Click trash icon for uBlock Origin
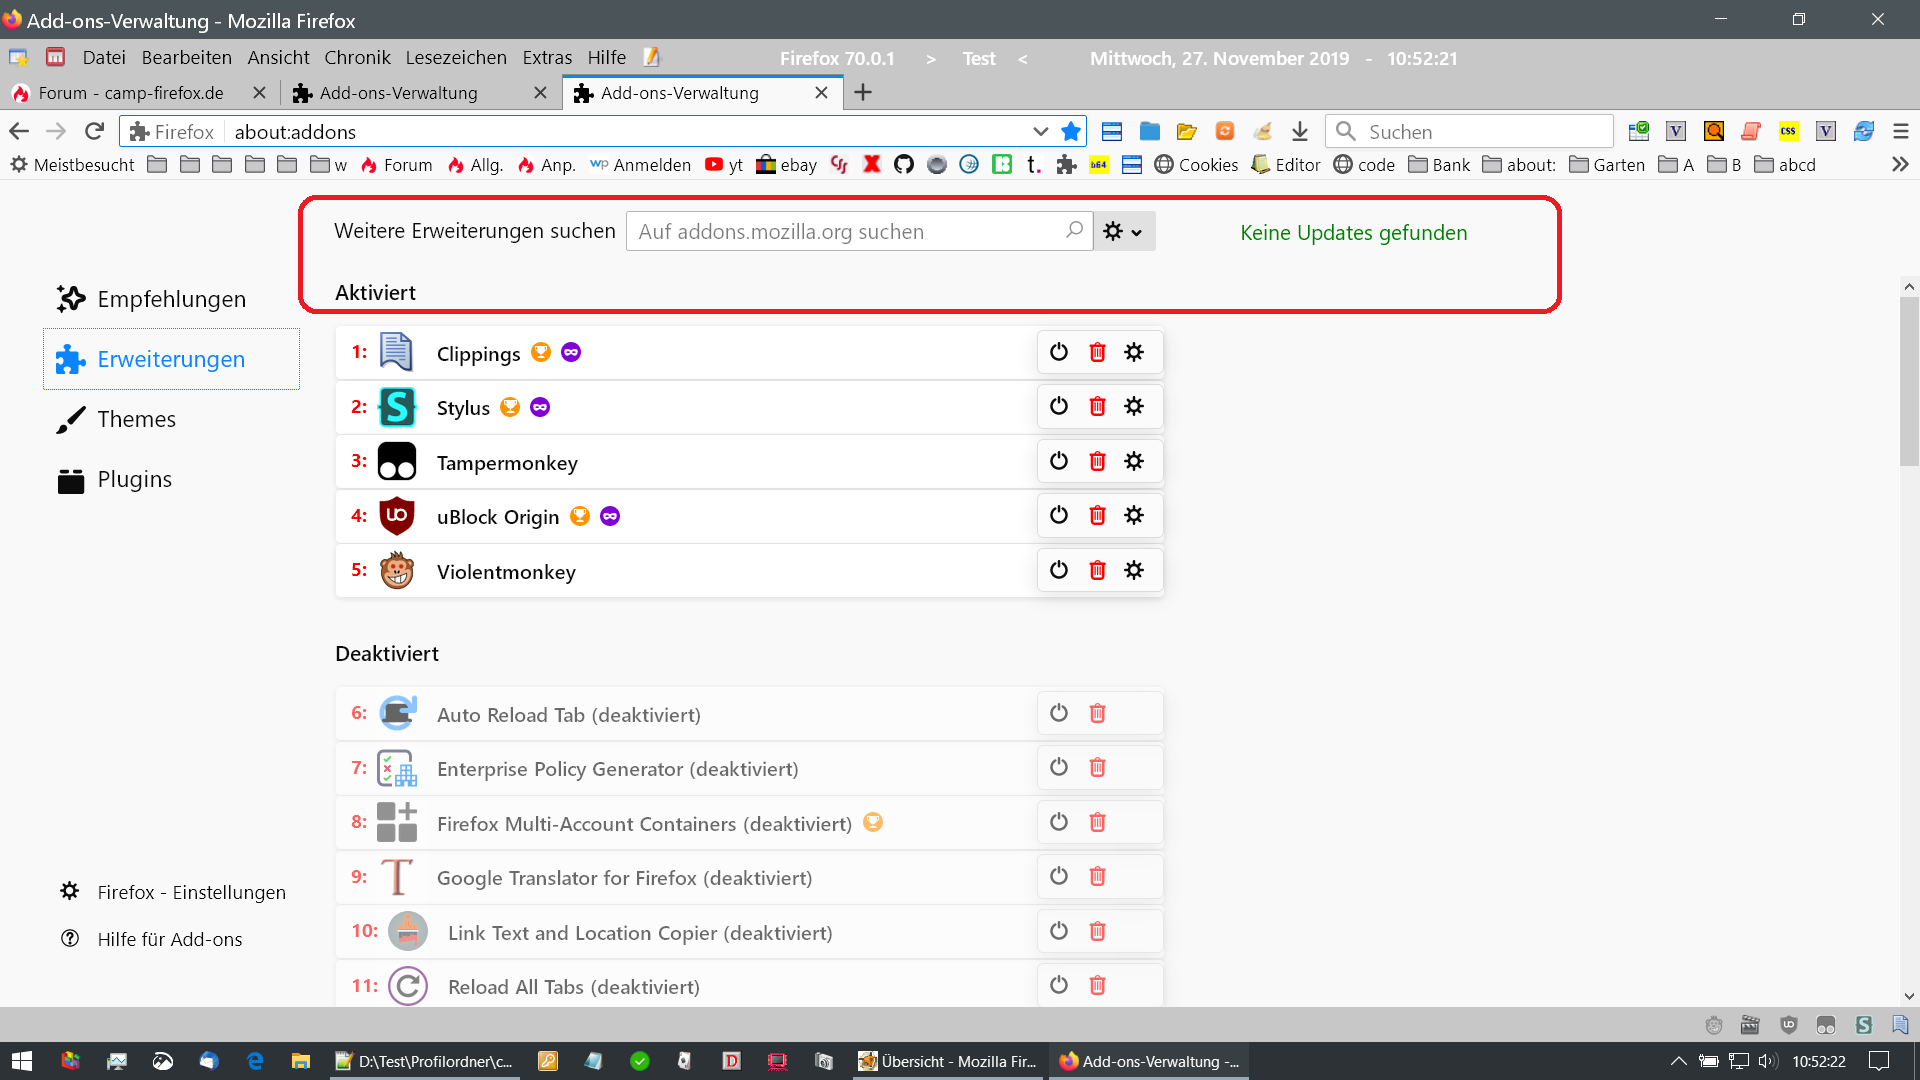The height and width of the screenshot is (1080, 1920). tap(1097, 515)
